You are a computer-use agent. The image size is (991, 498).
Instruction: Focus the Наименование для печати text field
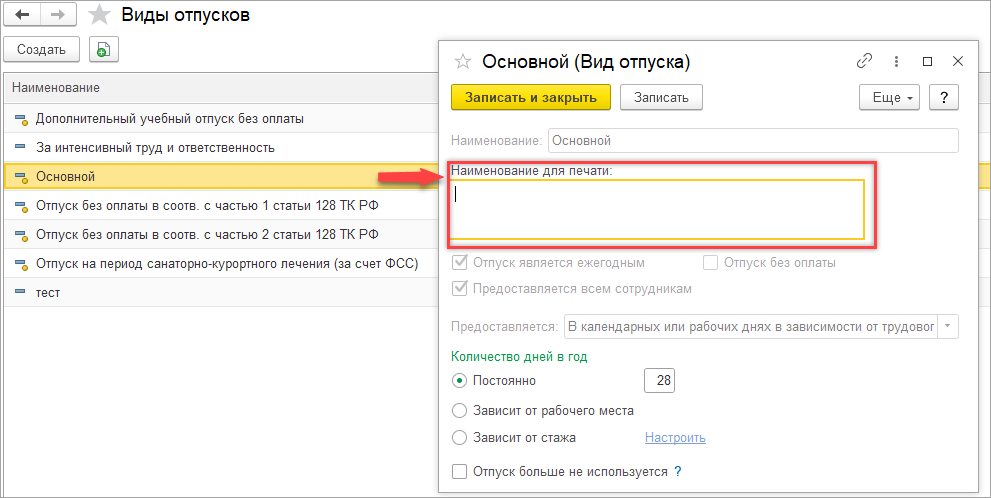pos(657,210)
